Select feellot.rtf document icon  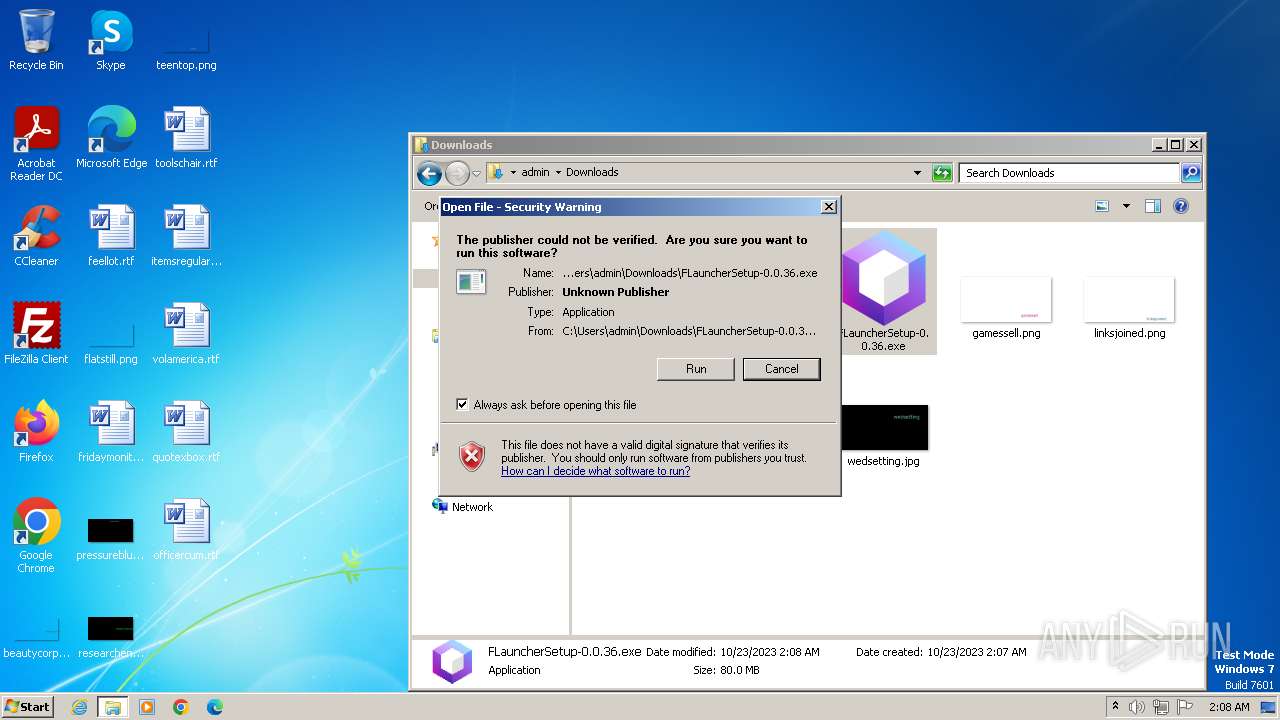(x=111, y=235)
